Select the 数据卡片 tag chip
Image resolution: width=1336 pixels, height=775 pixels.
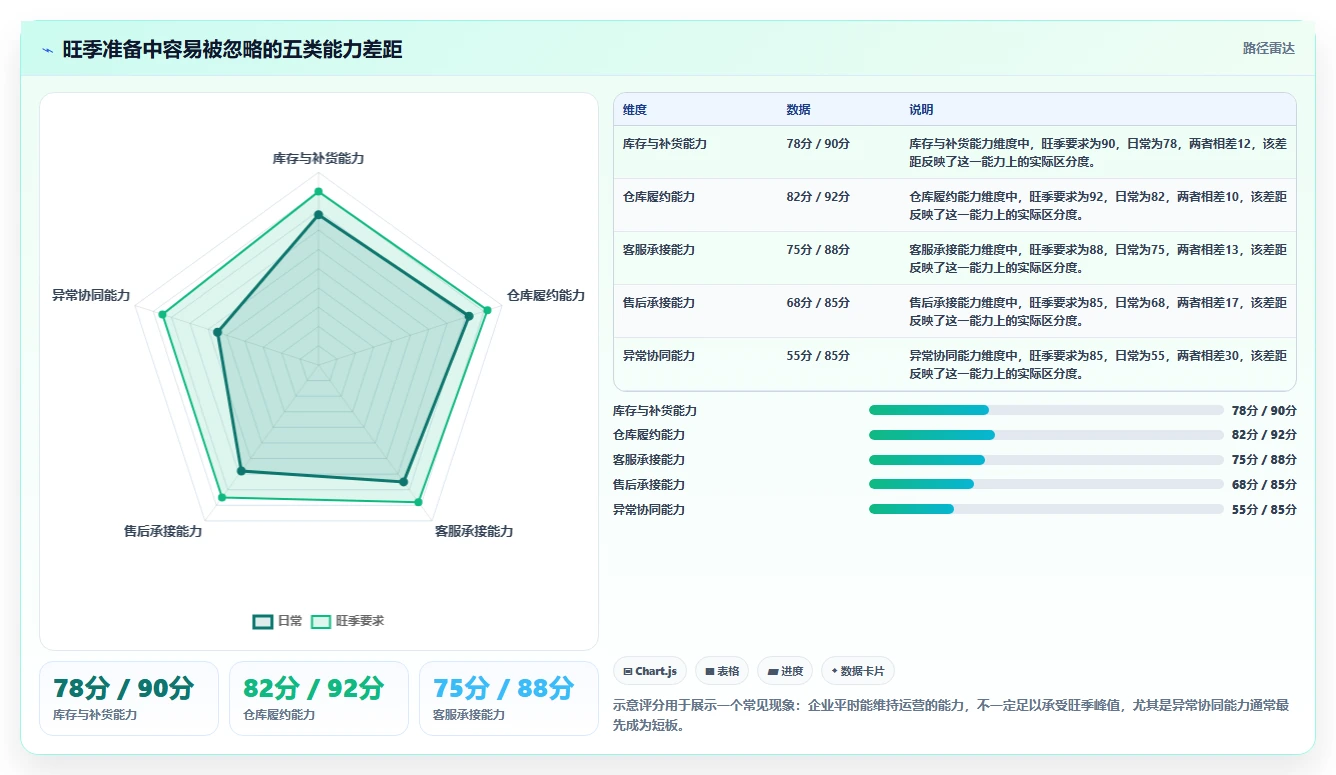[858, 671]
